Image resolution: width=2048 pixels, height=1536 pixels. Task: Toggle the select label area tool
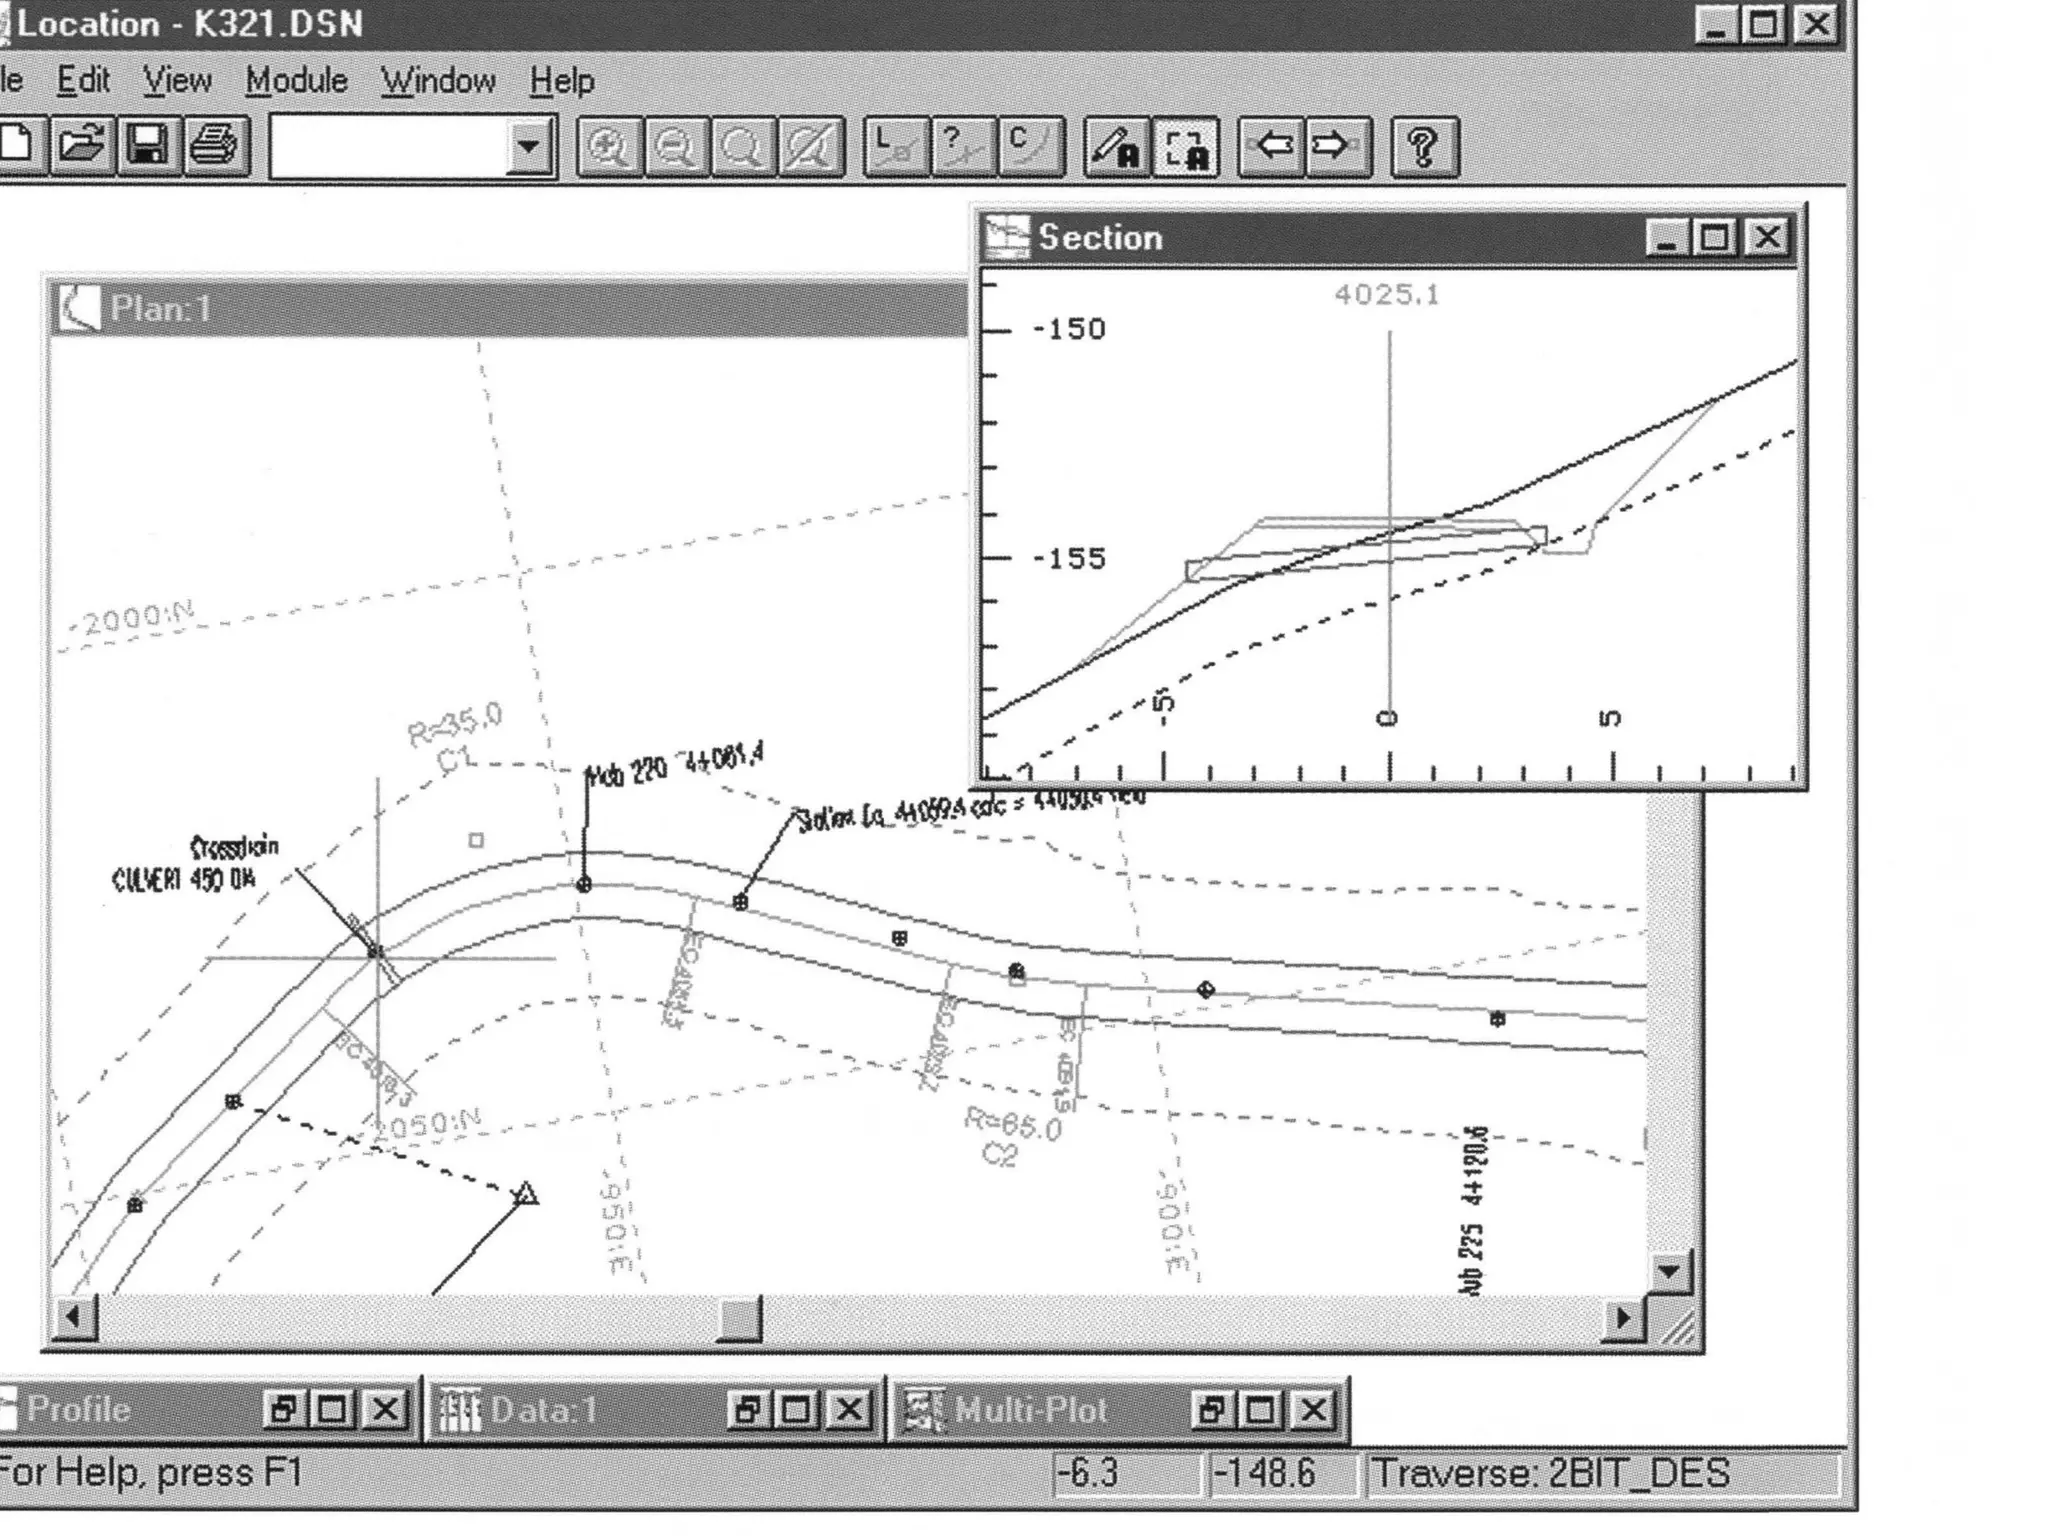pos(1185,148)
